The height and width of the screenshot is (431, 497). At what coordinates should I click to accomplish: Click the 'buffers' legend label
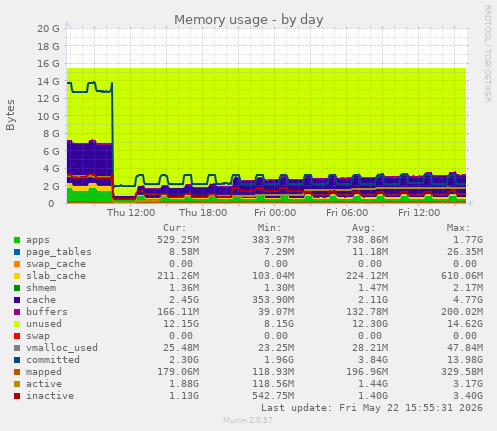[x=47, y=312]
